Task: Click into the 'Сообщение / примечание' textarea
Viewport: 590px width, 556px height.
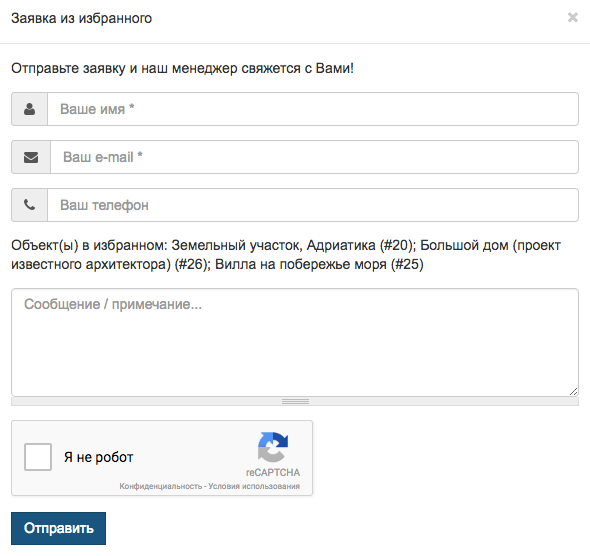Action: pyautogui.click(x=295, y=342)
